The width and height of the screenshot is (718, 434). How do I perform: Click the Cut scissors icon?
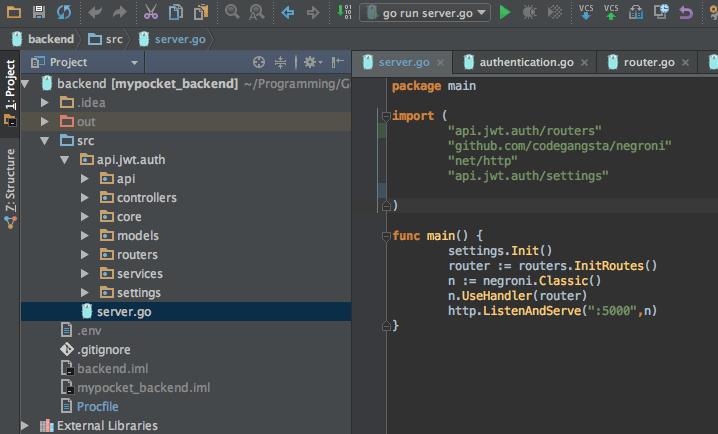150,13
